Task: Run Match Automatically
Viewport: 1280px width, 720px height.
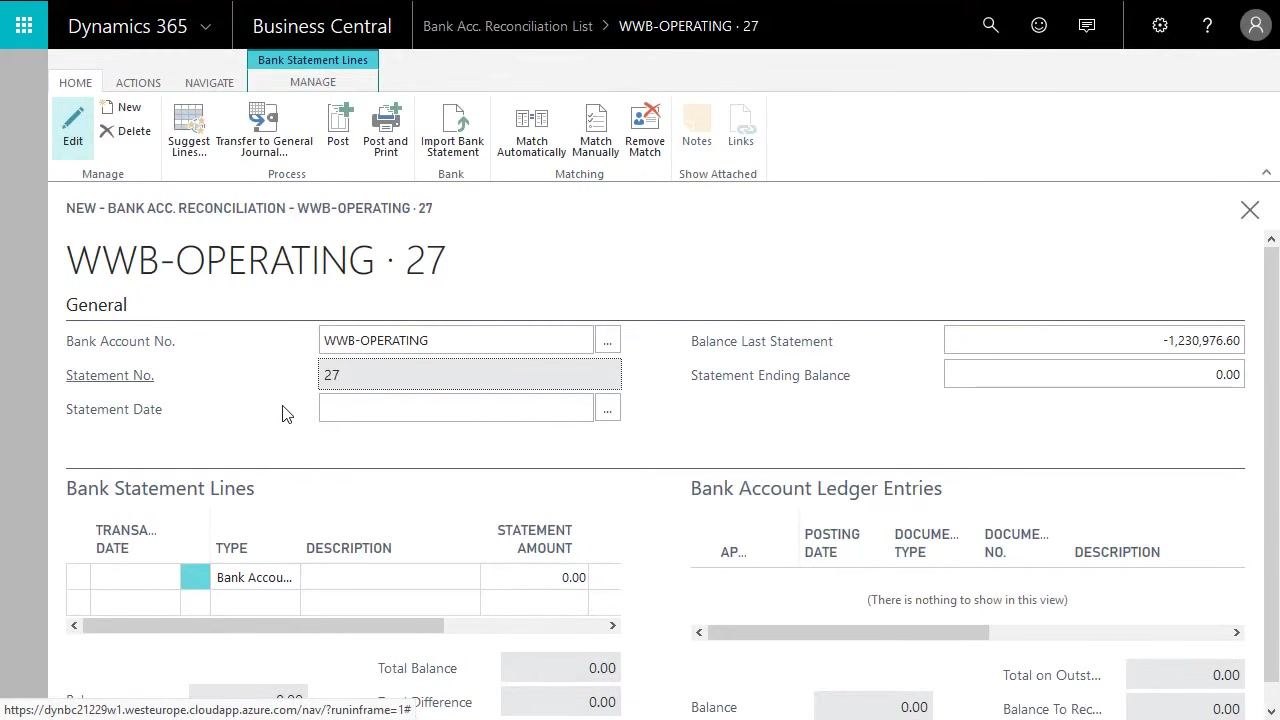Action: (531, 130)
